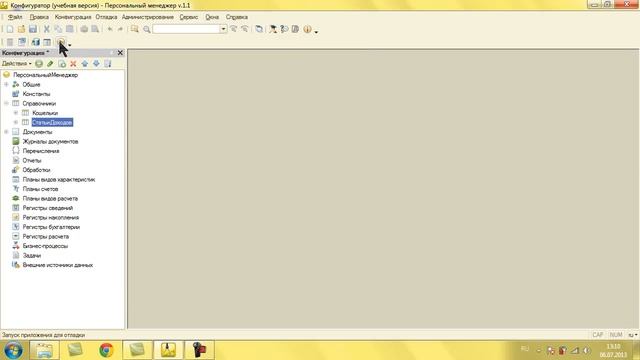This screenshot has height=360, width=640.
Task: Open the Администрирование menu
Action: (148, 17)
